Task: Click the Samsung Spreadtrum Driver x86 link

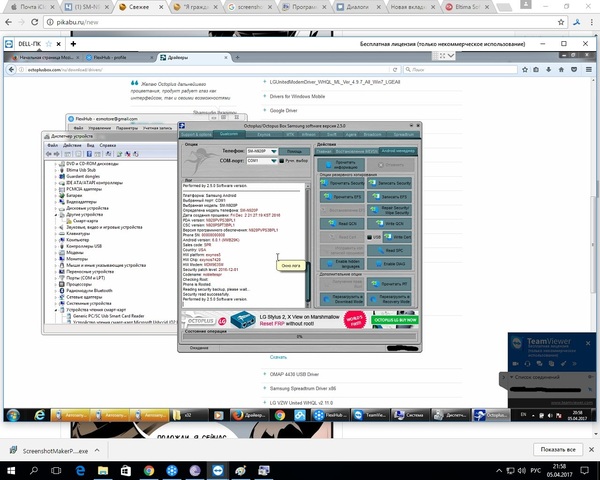Action: coord(303,389)
